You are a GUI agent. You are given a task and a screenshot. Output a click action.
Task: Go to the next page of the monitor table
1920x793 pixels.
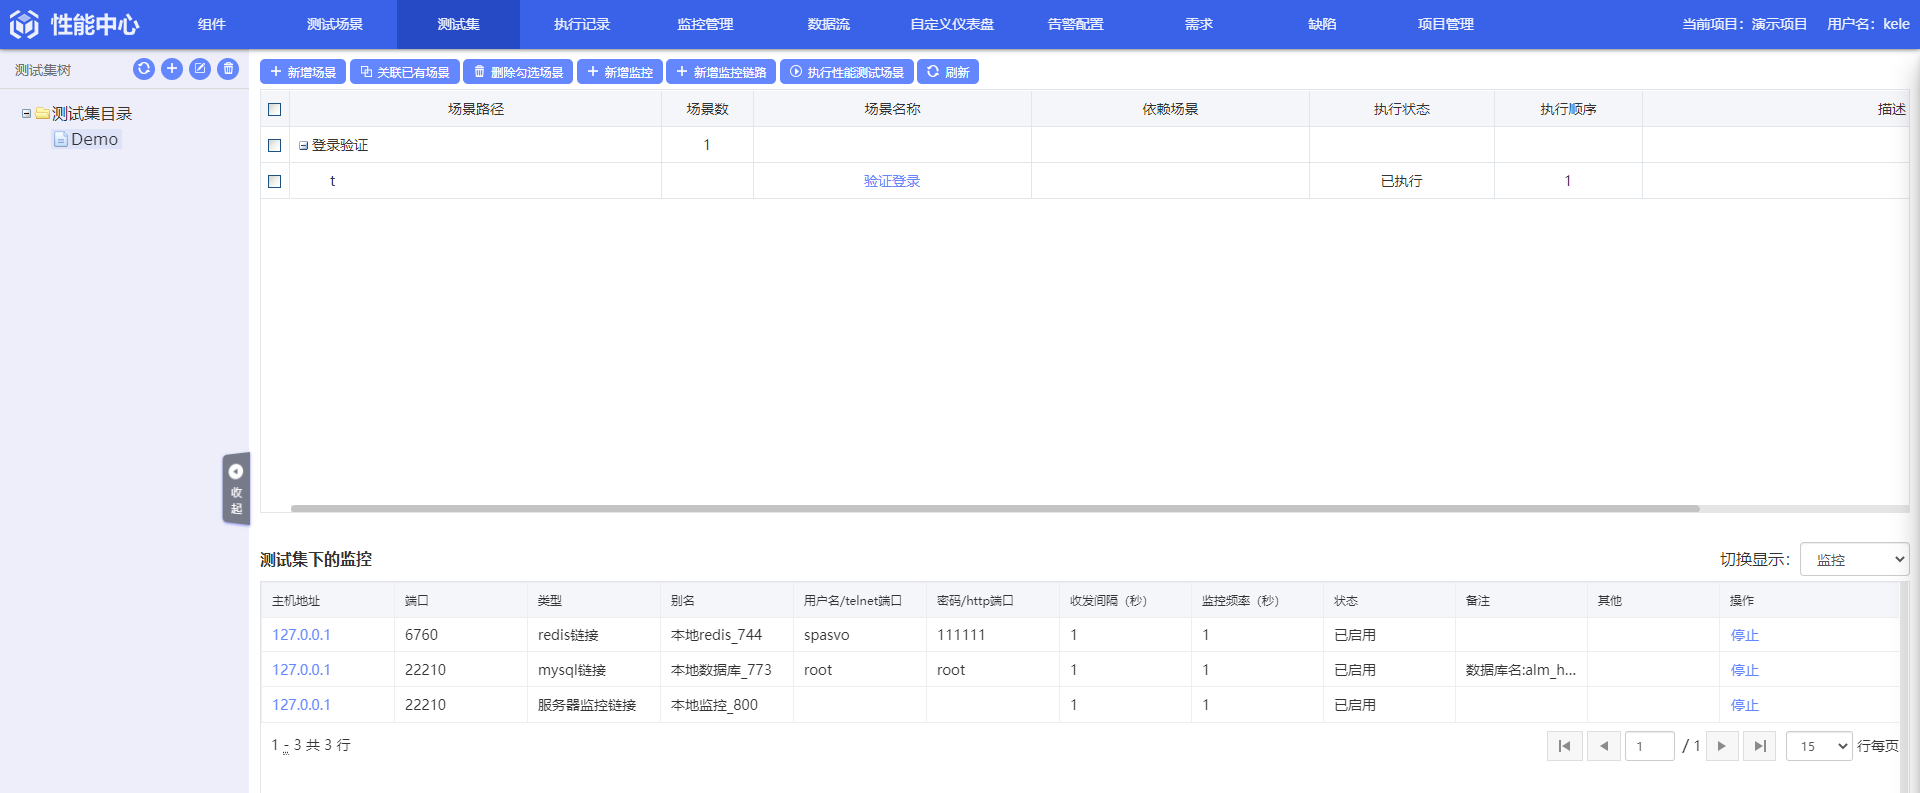(x=1721, y=746)
